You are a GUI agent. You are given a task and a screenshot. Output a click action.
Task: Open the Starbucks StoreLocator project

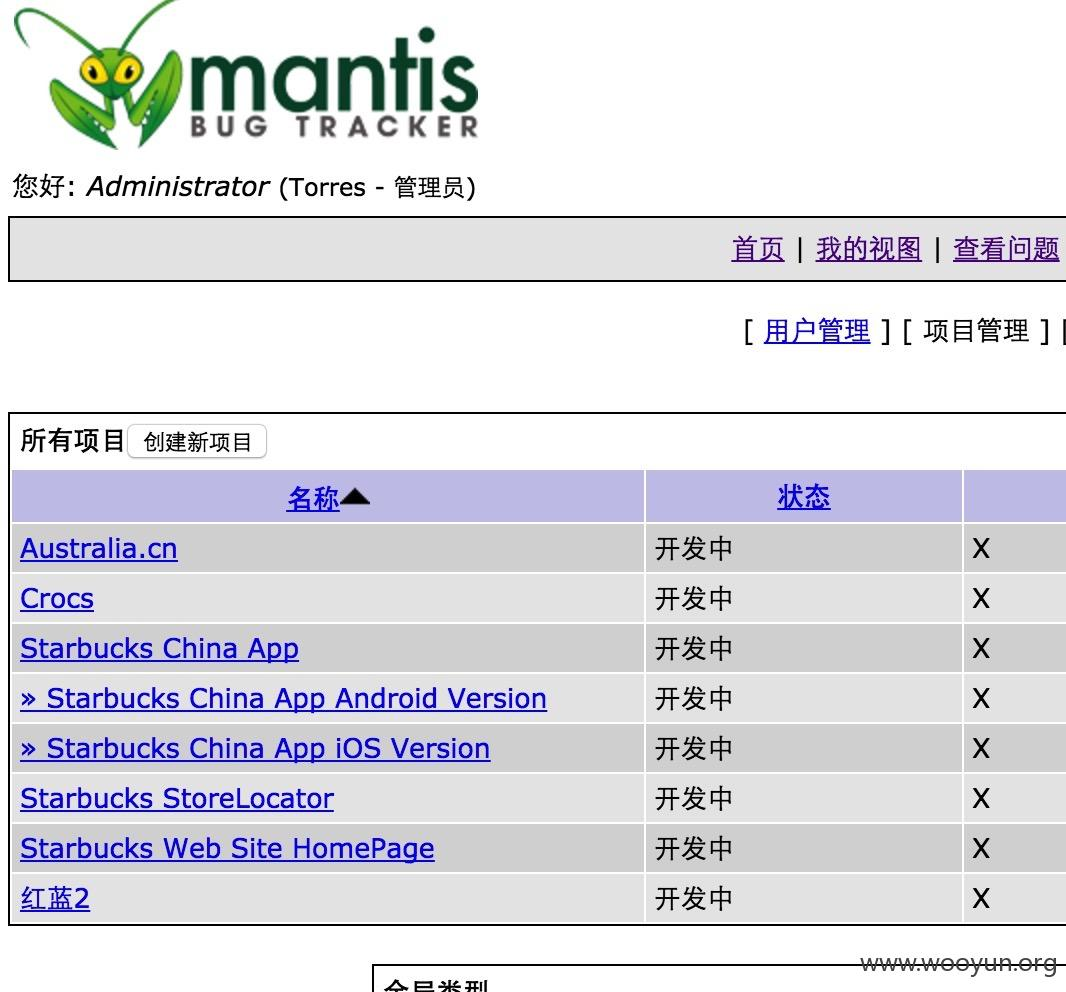pyautogui.click(x=177, y=798)
